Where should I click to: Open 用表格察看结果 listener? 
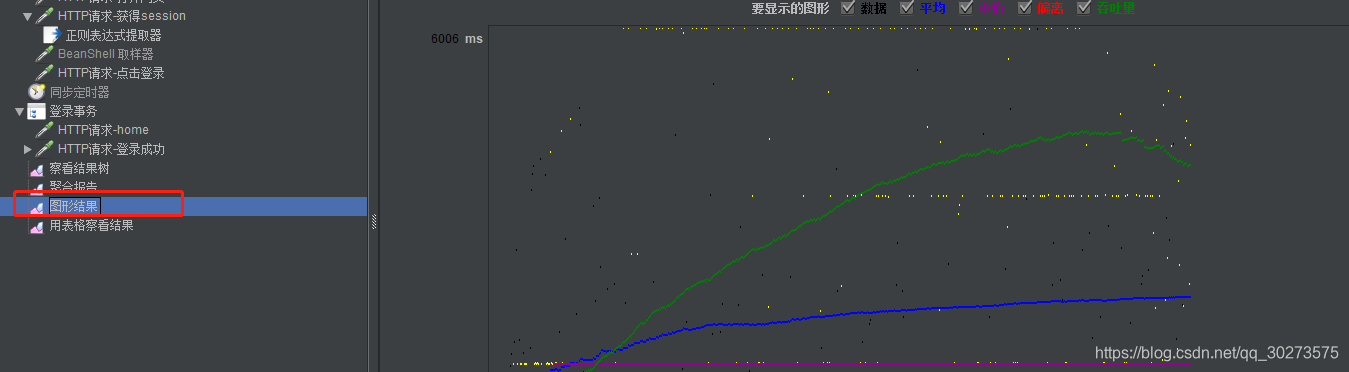pos(91,226)
